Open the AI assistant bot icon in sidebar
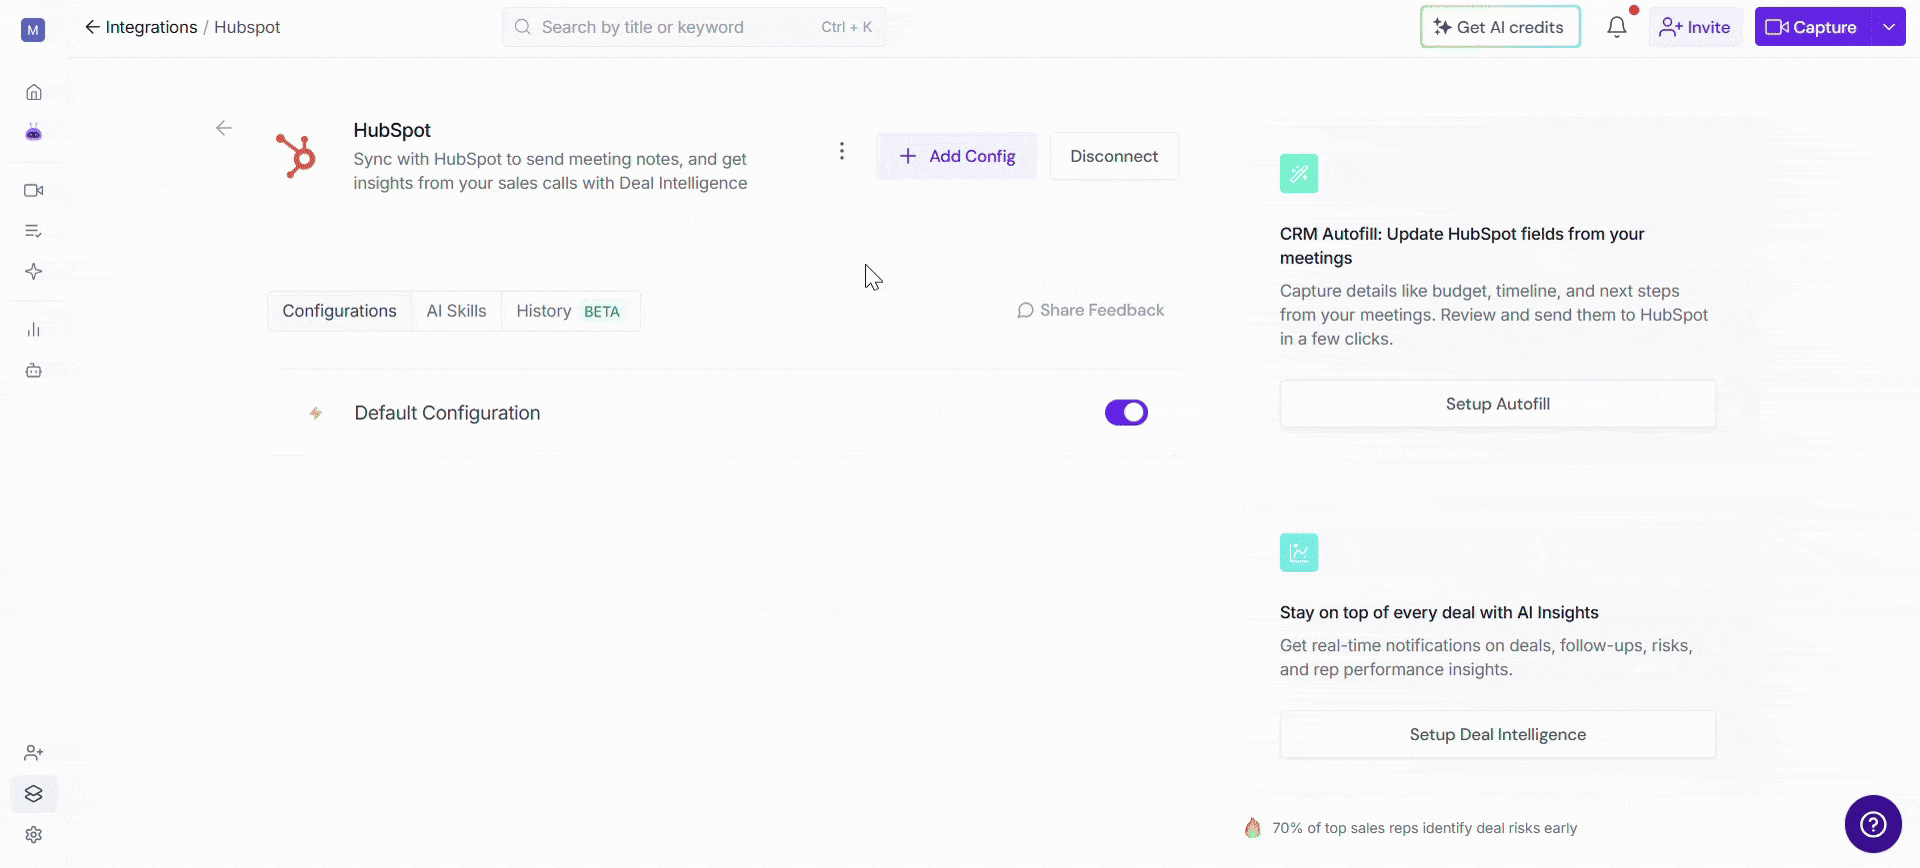Image resolution: width=1920 pixels, height=868 pixels. [x=34, y=132]
